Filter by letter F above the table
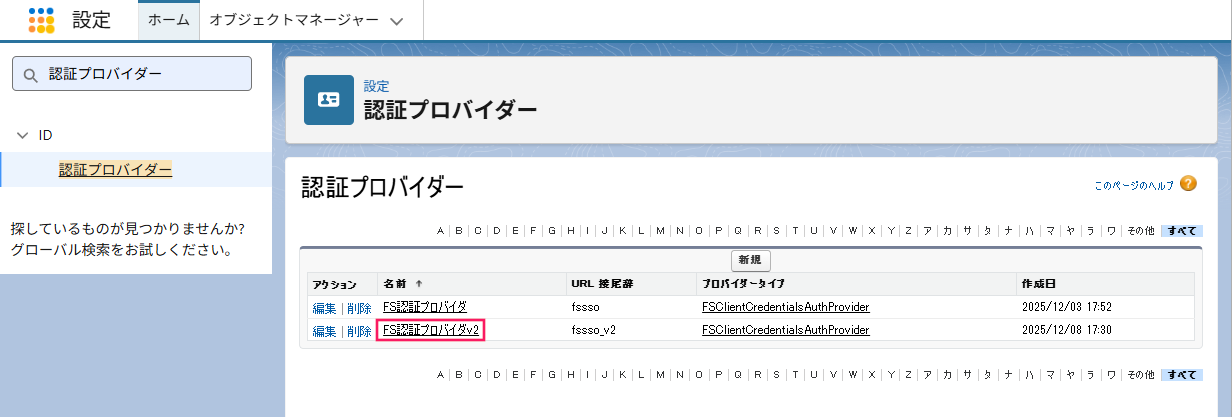Screen dimensions: 1232x417 (533, 231)
